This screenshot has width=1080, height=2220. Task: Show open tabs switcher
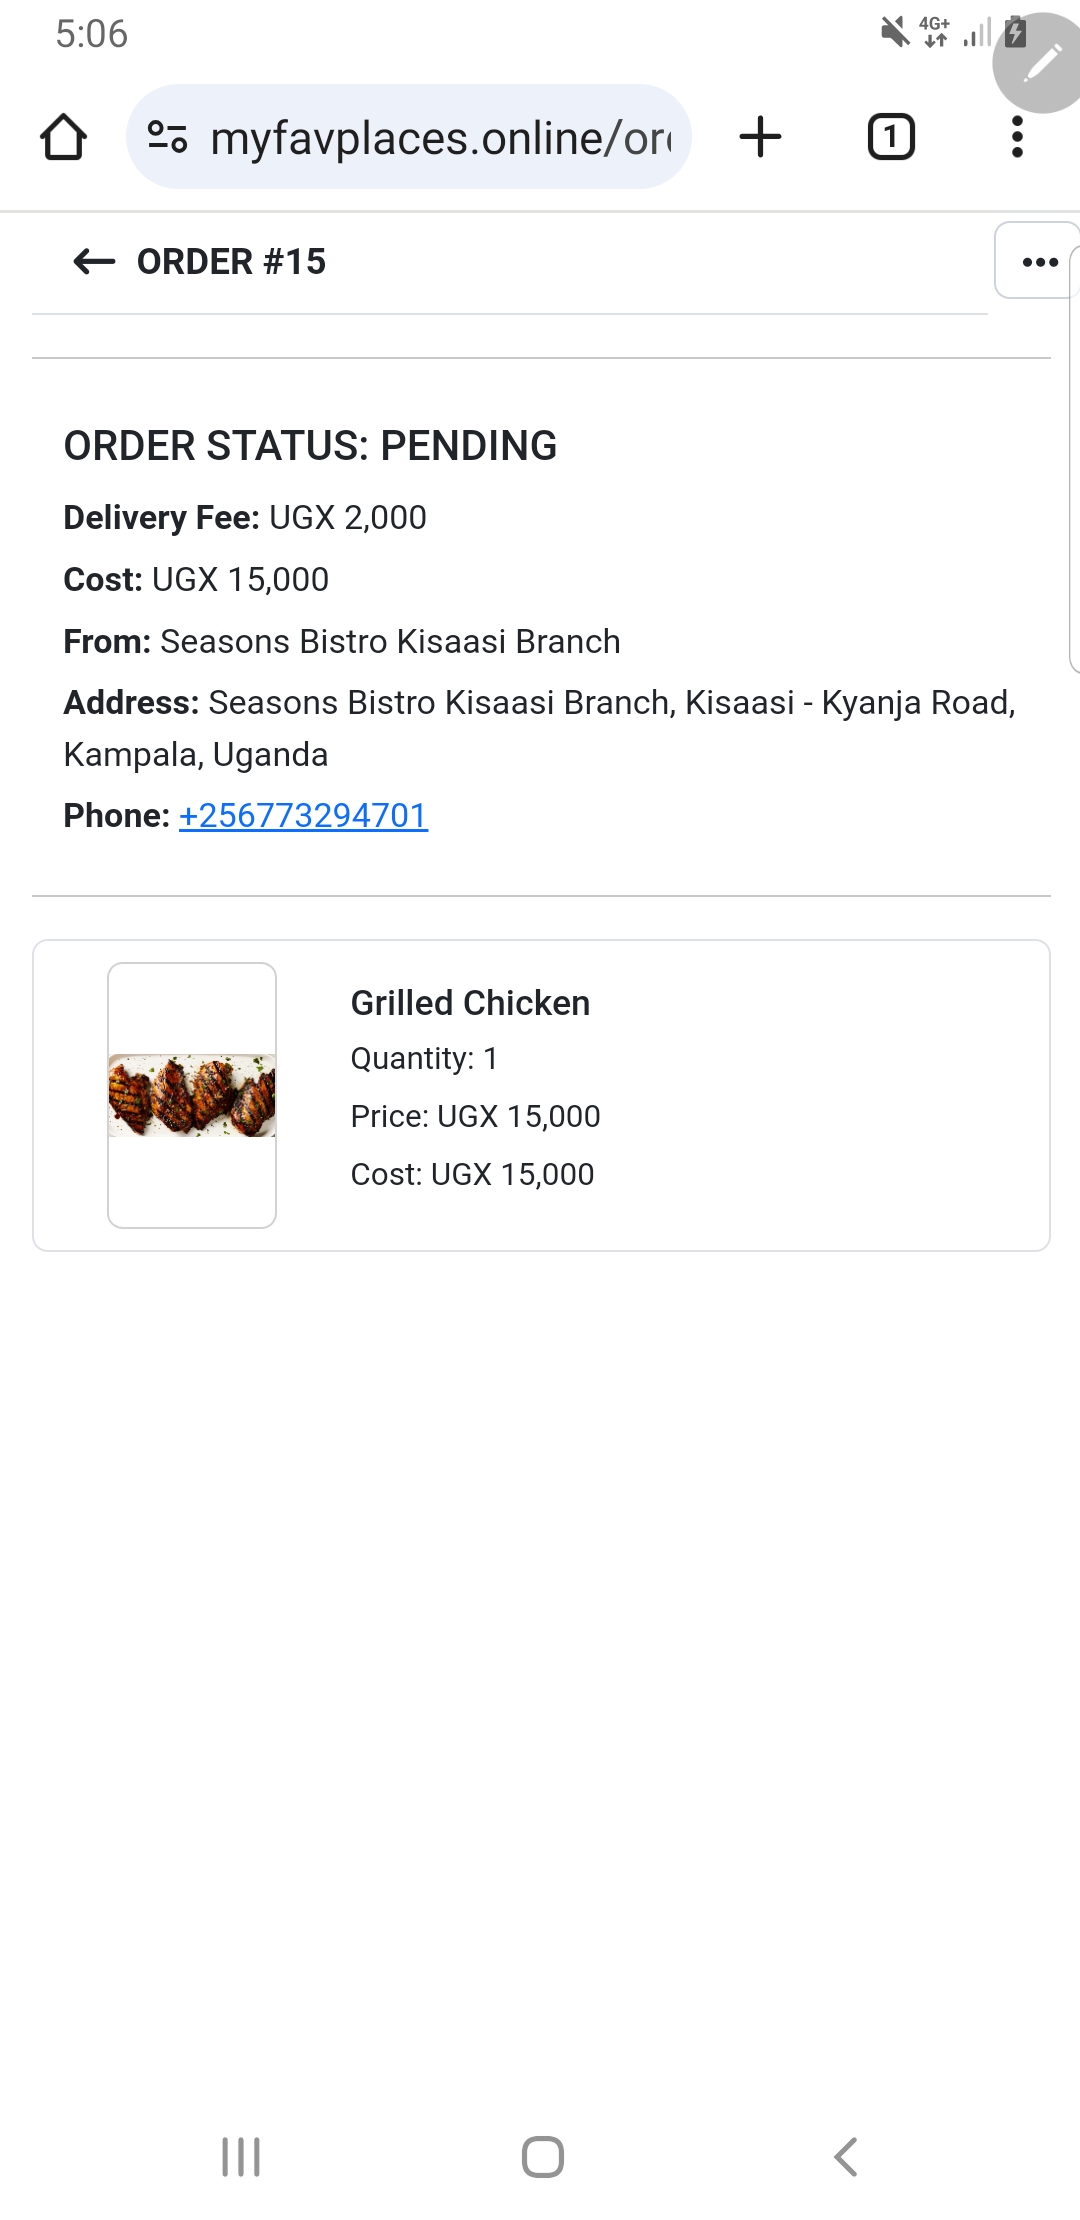(x=890, y=137)
